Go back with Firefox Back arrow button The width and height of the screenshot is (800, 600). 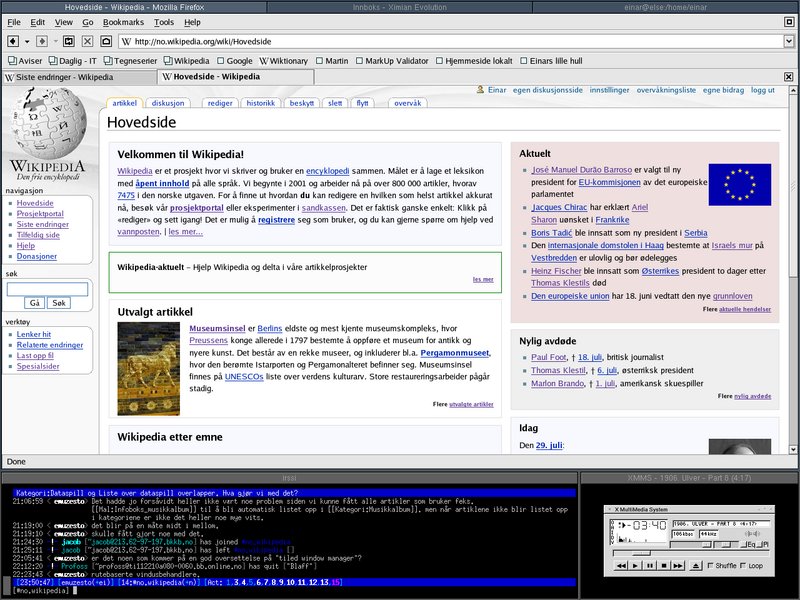tap(13, 41)
